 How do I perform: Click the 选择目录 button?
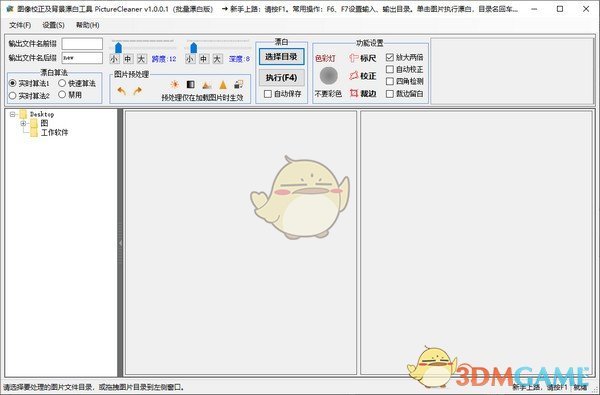(281, 57)
